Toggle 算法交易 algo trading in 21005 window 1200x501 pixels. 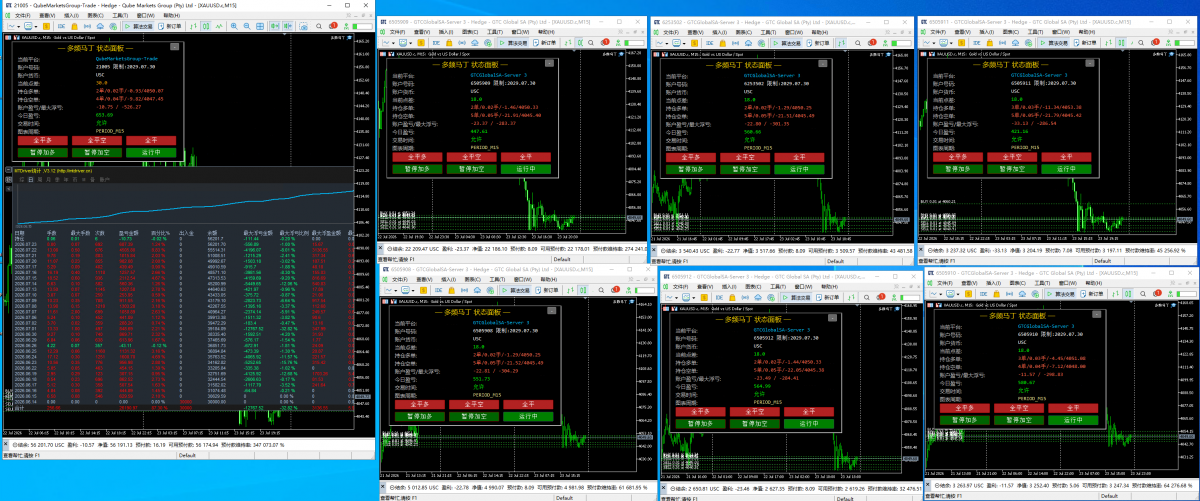coord(139,26)
